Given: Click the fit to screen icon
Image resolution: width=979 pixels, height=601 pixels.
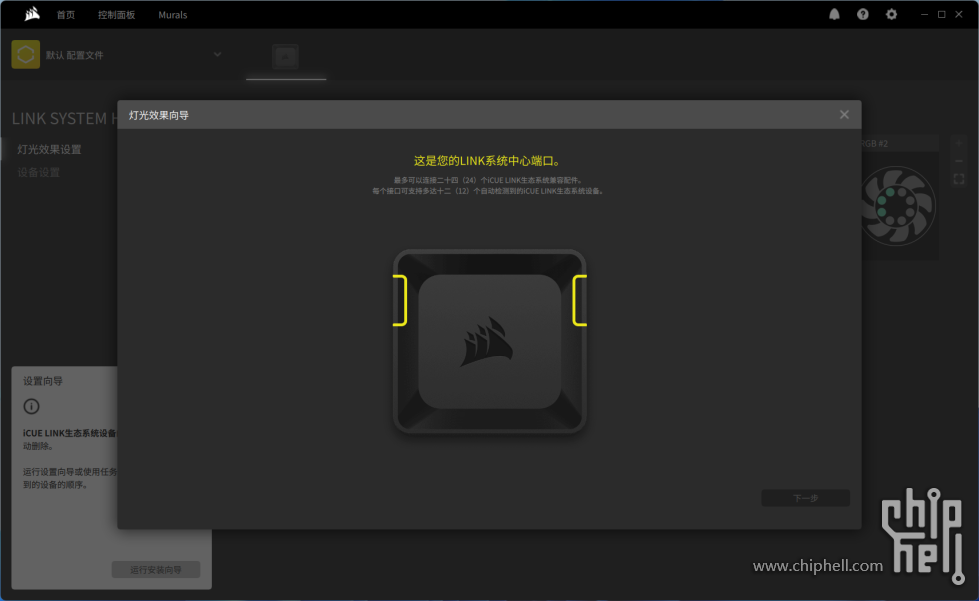Looking at the screenshot, I should coord(959,179).
